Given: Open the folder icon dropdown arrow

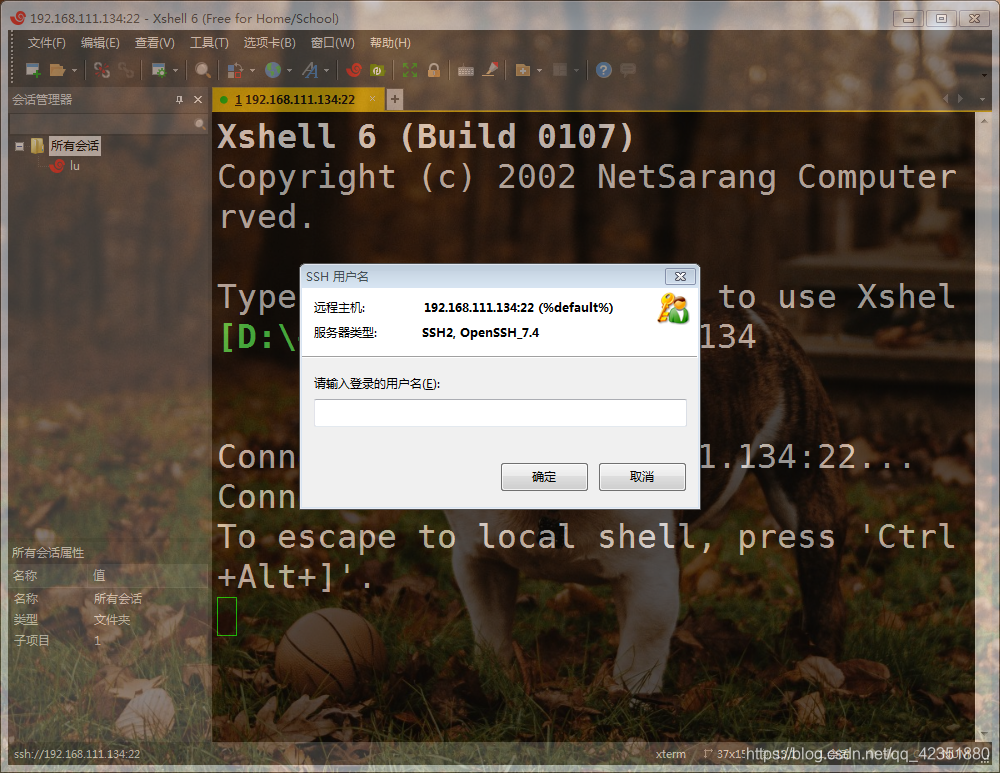Looking at the screenshot, I should [x=74, y=71].
